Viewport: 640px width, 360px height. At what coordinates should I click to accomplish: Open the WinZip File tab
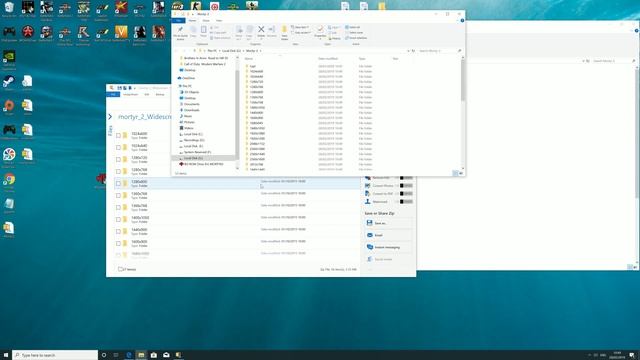tap(113, 94)
